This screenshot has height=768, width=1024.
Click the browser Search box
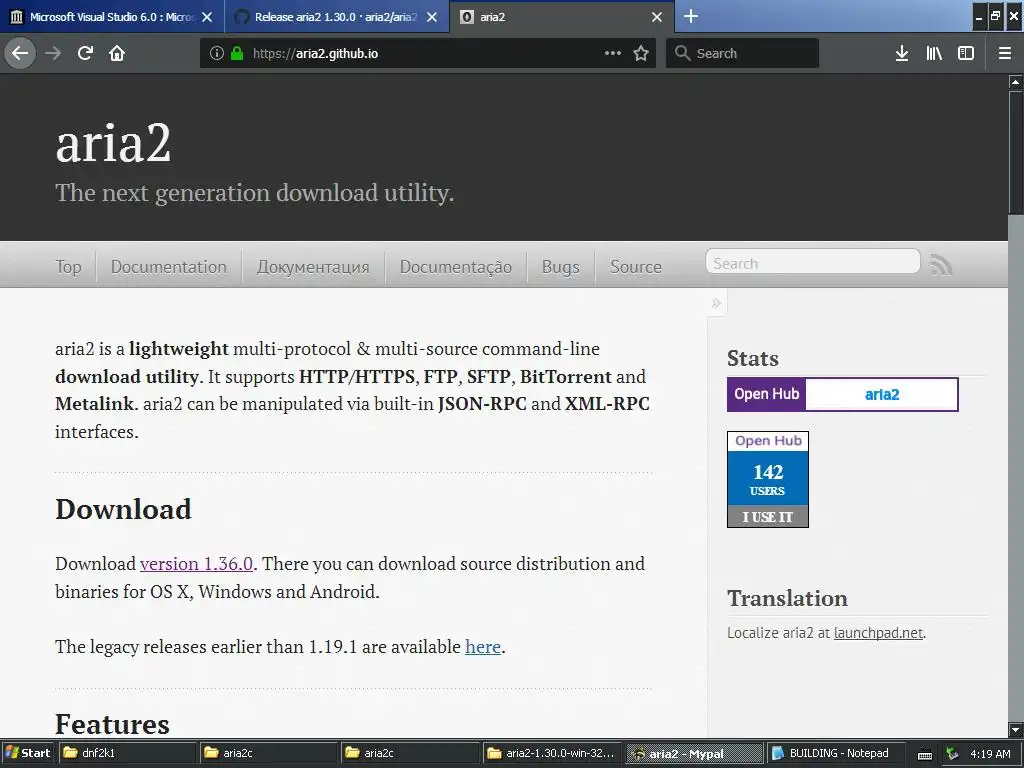click(743, 53)
